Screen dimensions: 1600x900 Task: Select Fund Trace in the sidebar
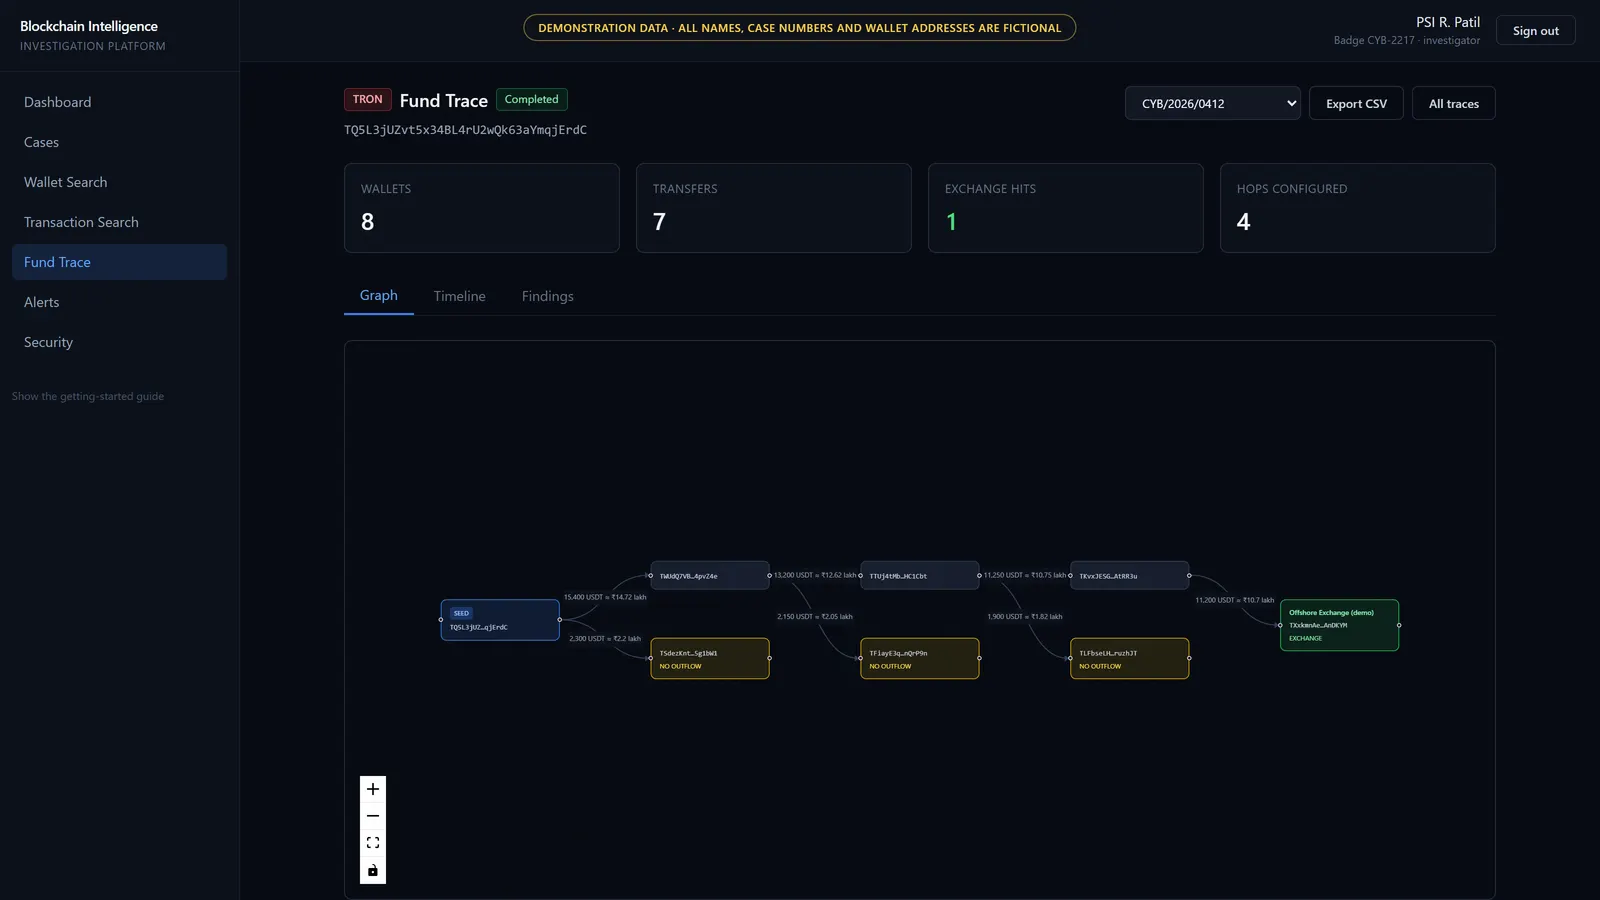119,262
